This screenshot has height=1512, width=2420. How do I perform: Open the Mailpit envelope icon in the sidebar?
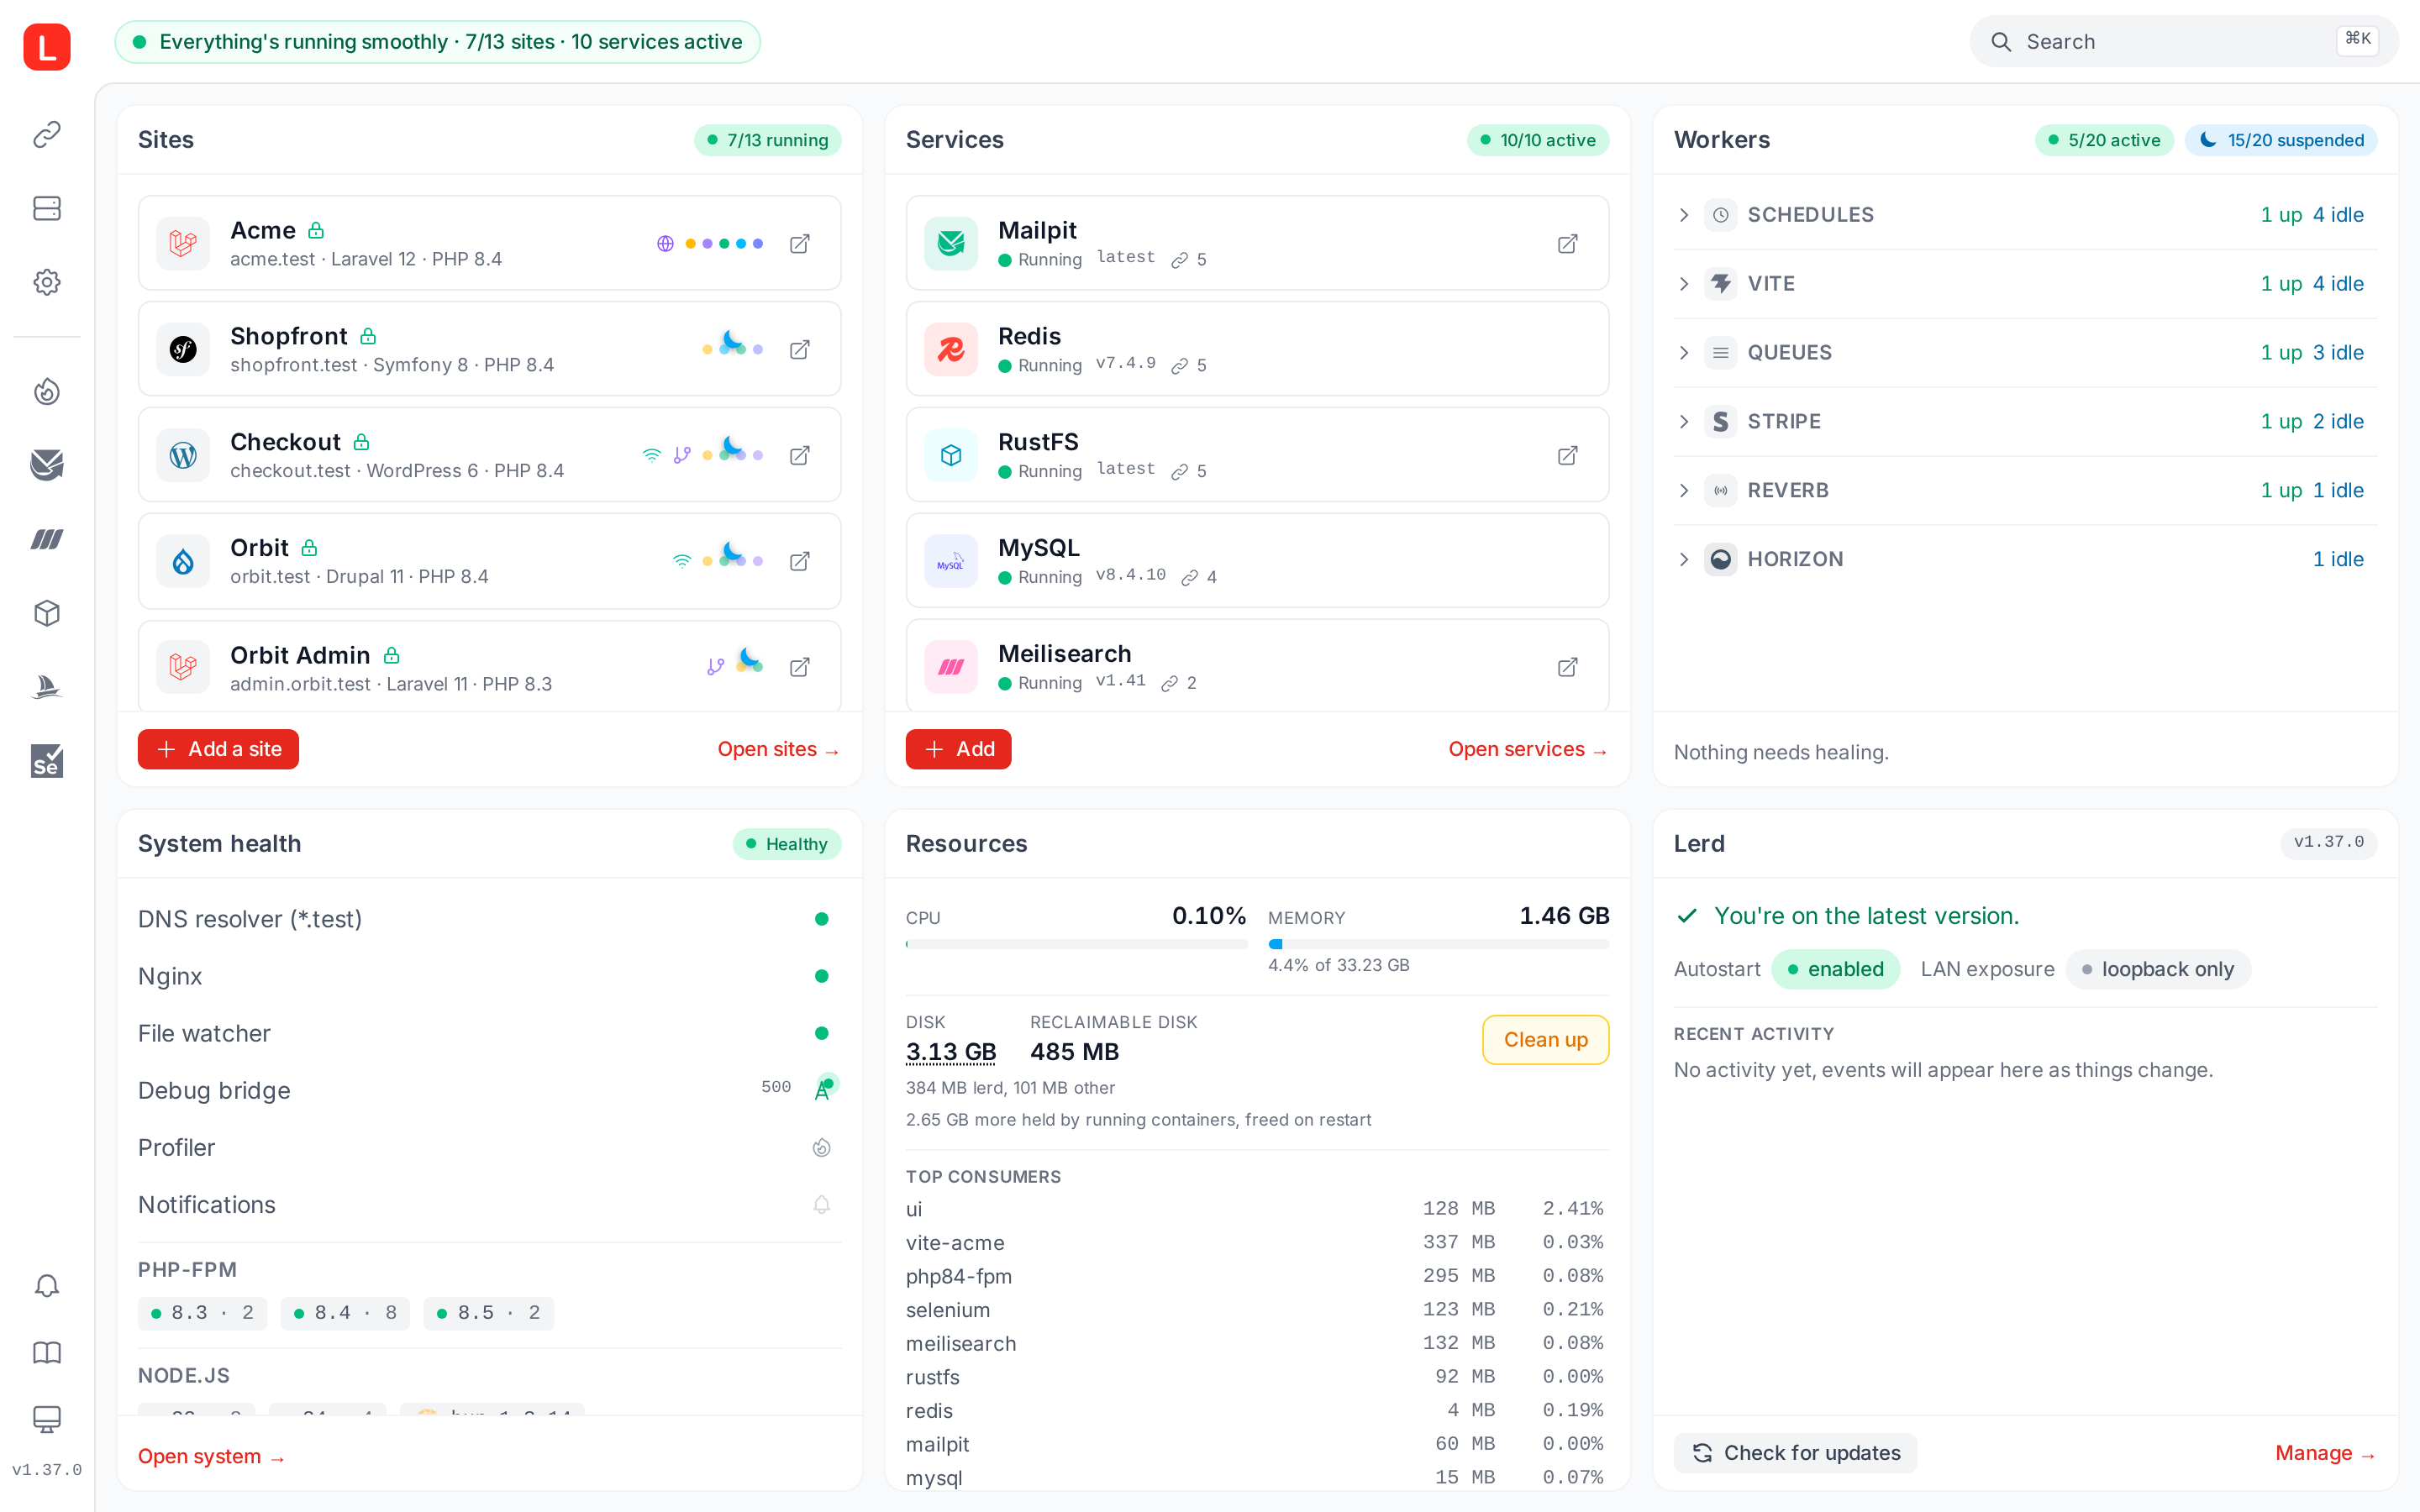coord(47,465)
